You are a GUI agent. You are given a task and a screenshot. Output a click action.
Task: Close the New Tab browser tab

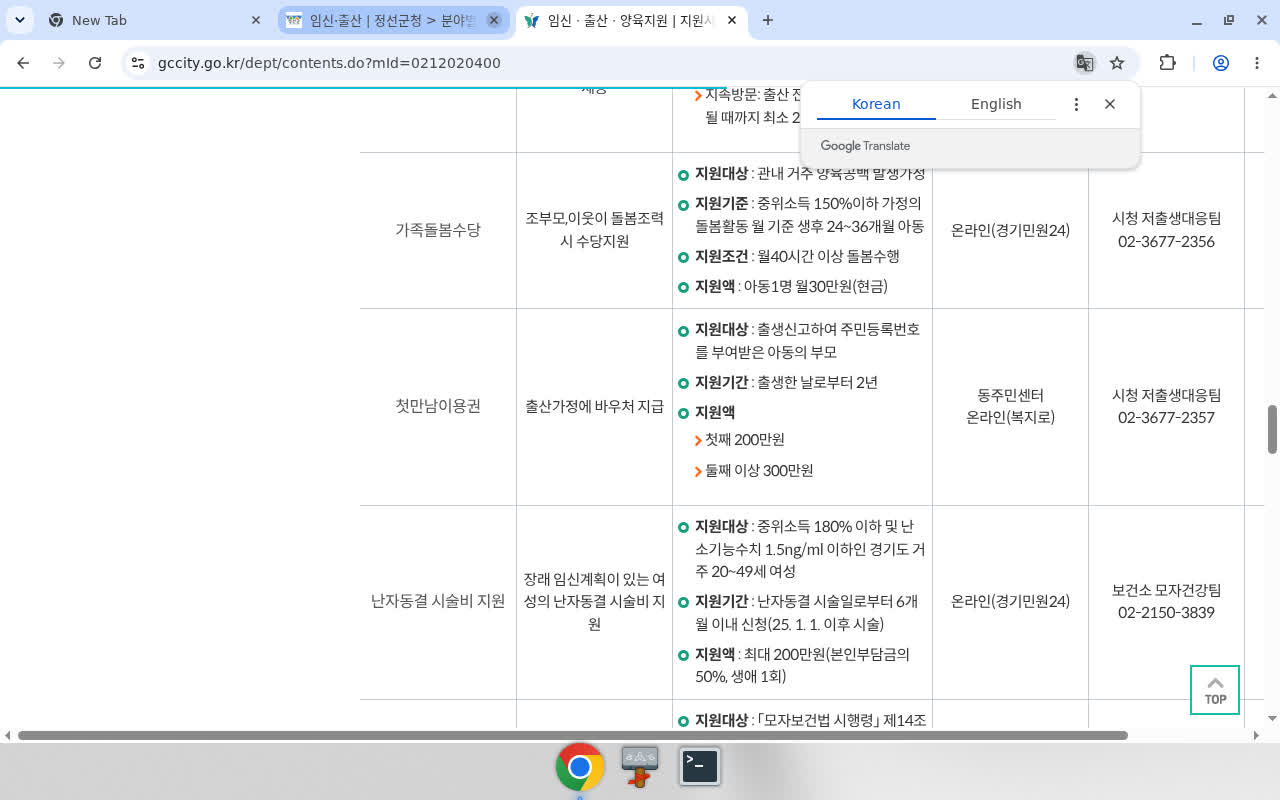click(x=256, y=20)
